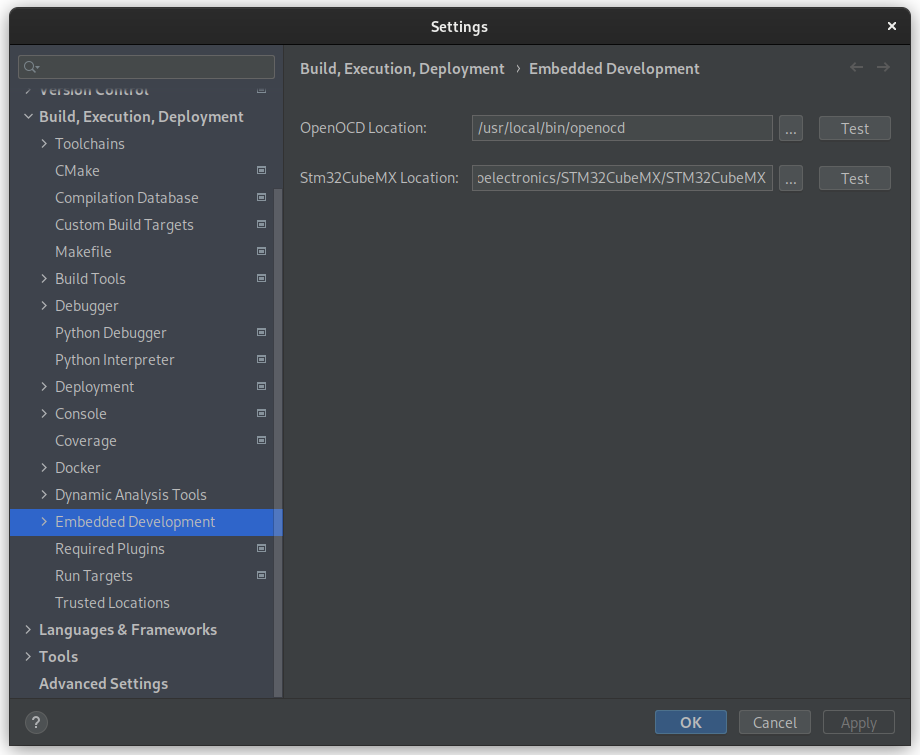Click the project-level icon beside Makefile
920x755 pixels.
[261, 252]
